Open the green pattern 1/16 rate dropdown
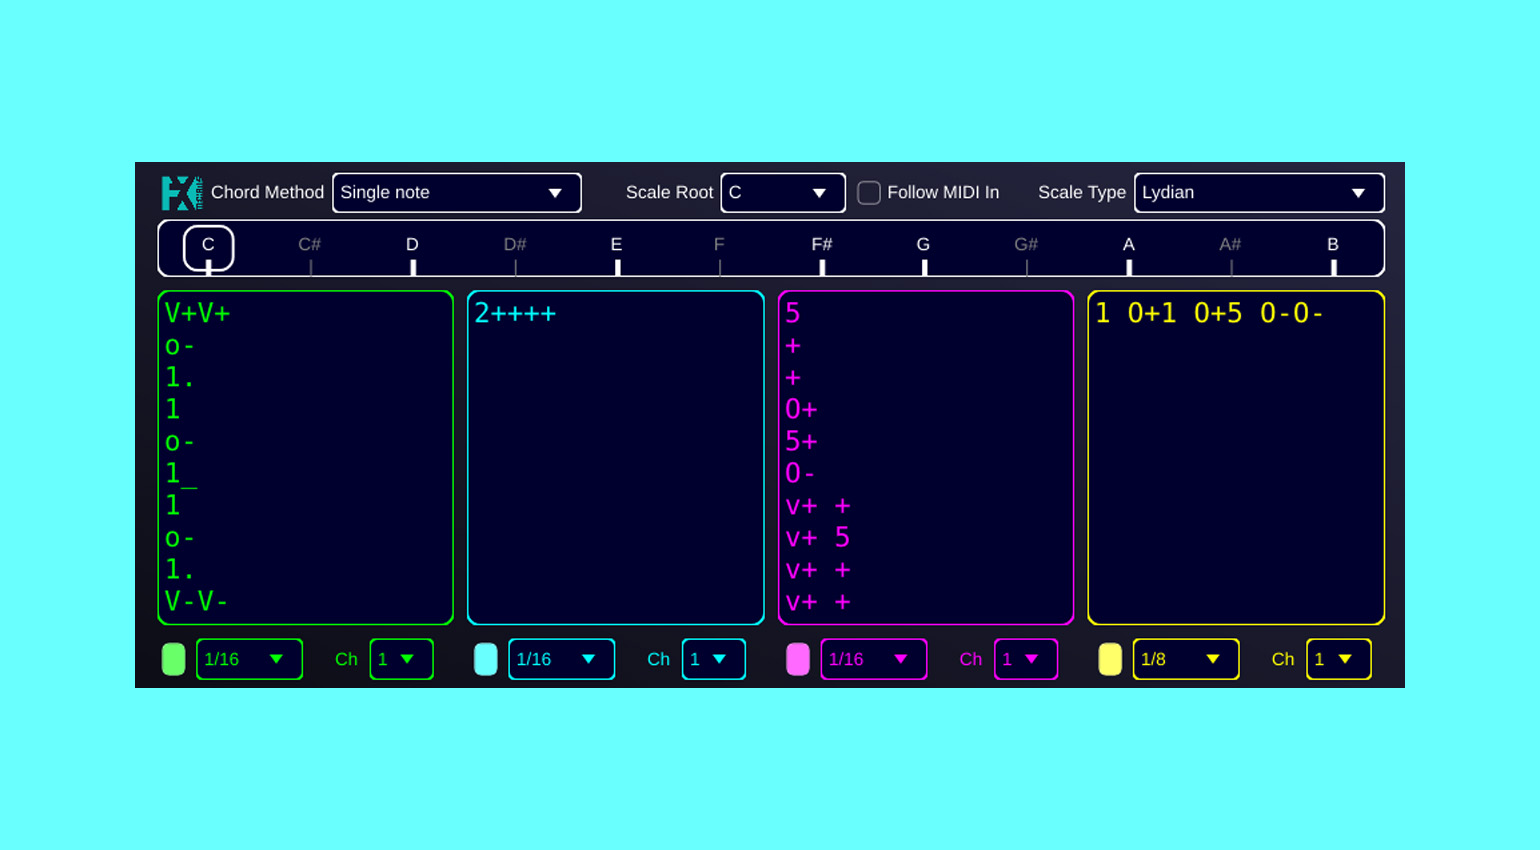Viewport: 1540px width, 850px height. (x=249, y=659)
